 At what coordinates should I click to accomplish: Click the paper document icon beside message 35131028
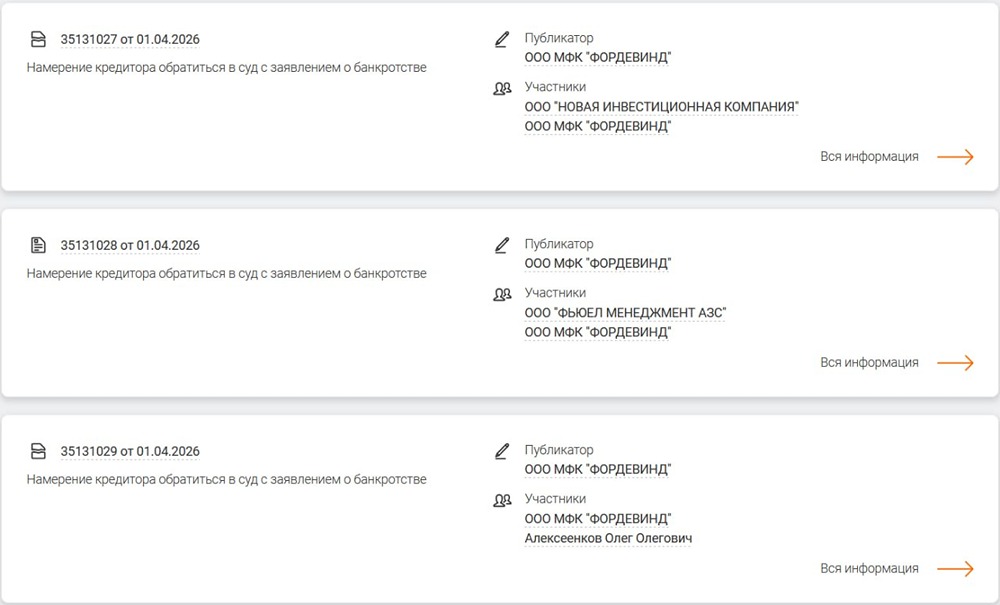click(x=39, y=244)
